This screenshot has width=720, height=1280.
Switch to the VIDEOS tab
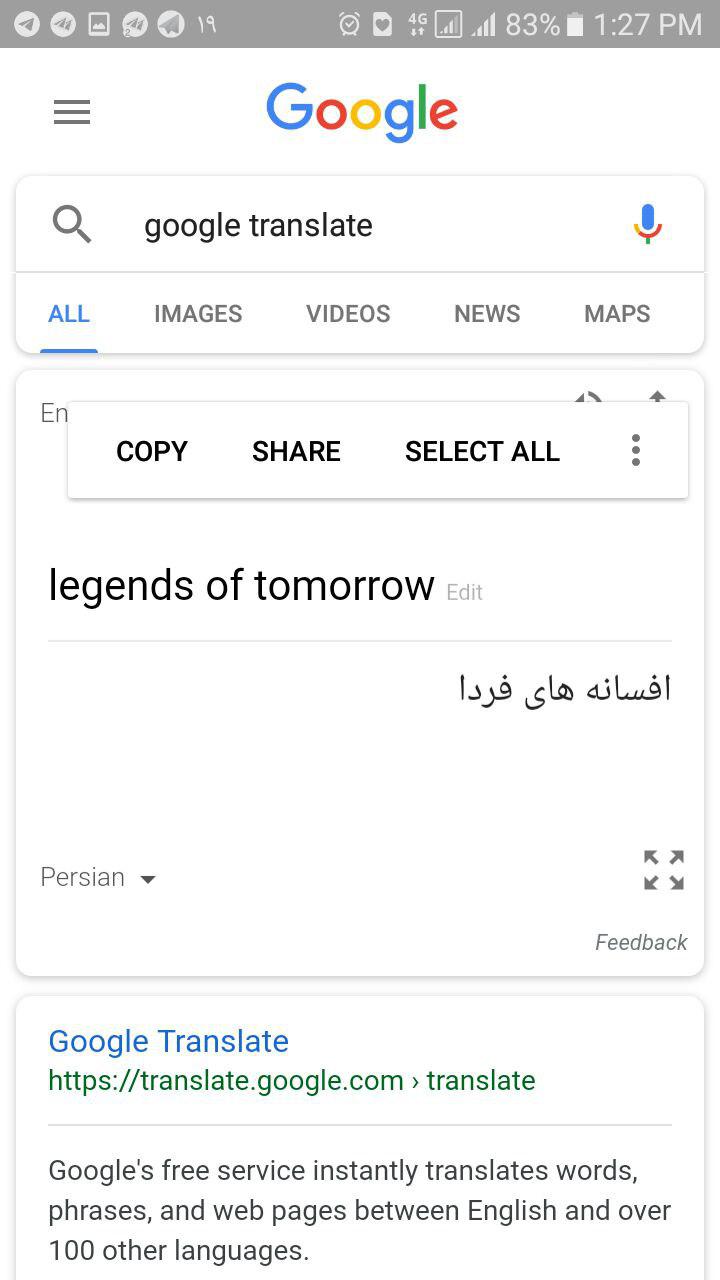point(348,314)
